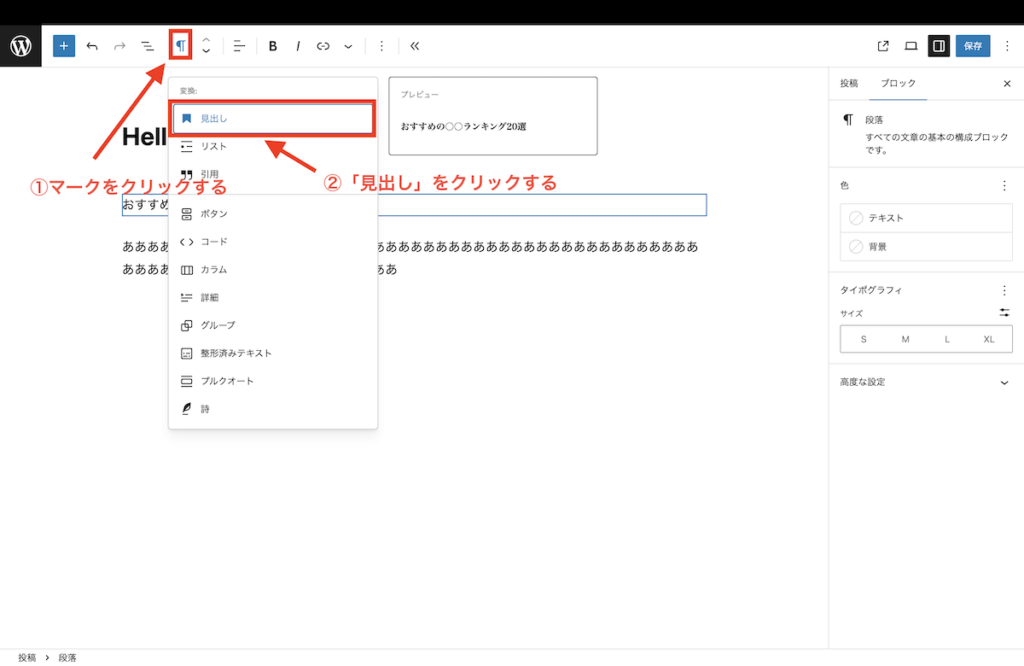
Task: Open the block inserter with the plus icon
Action: 63,45
